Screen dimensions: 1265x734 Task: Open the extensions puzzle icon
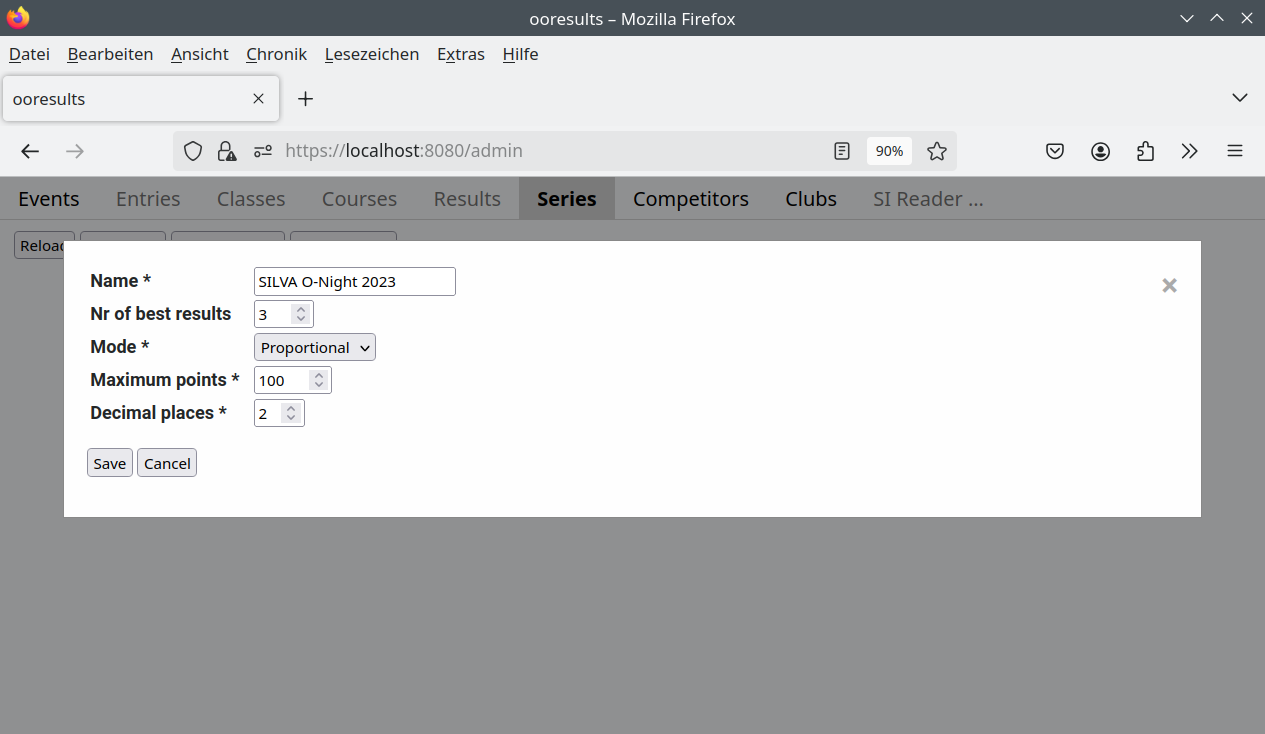click(x=1145, y=151)
